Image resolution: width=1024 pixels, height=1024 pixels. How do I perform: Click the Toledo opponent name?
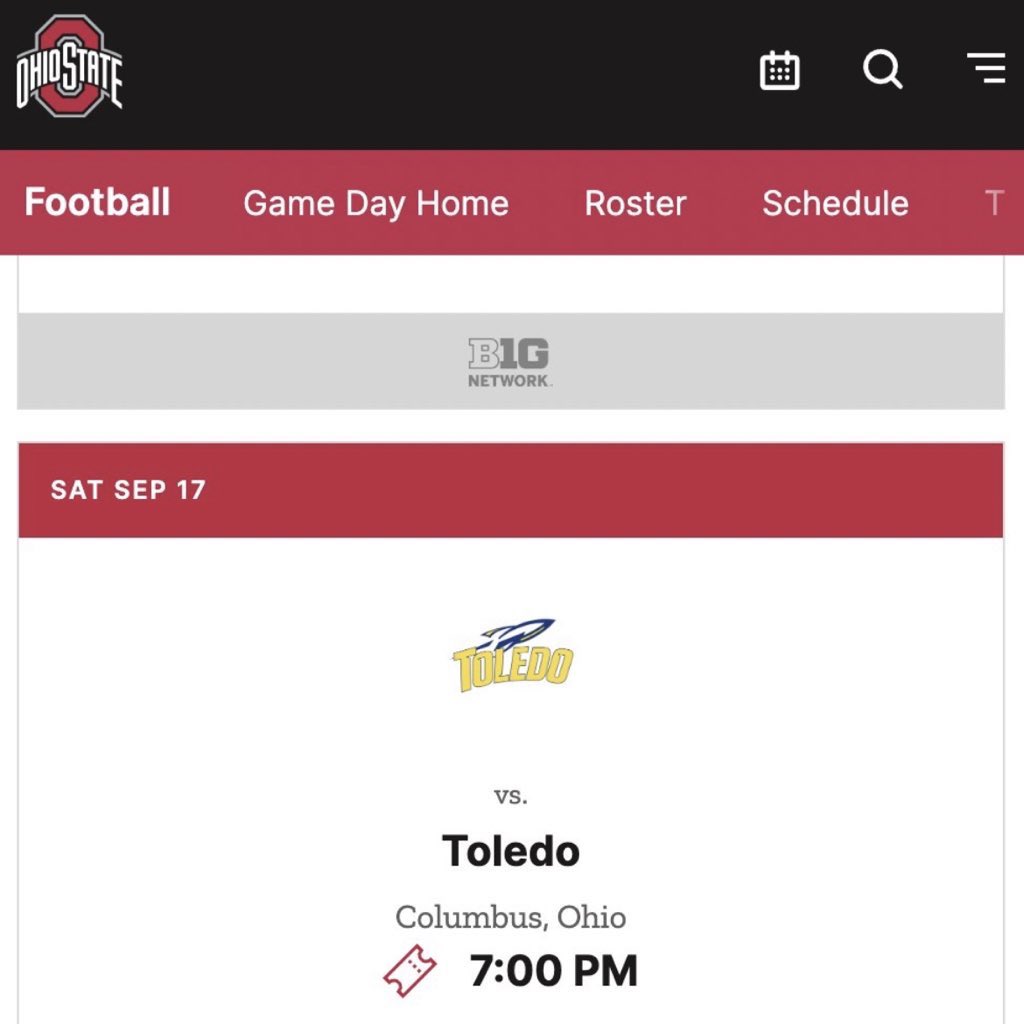tap(511, 851)
